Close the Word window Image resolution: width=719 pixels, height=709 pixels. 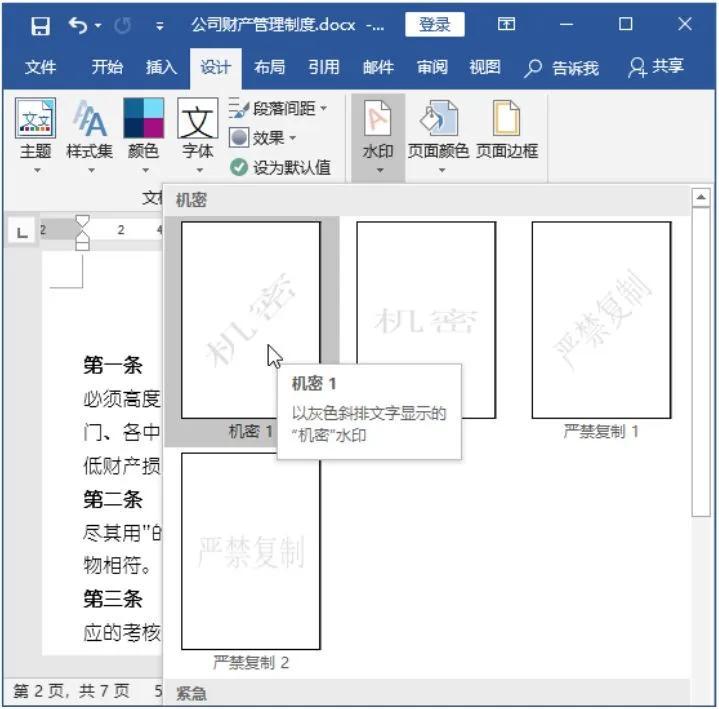click(x=685, y=24)
